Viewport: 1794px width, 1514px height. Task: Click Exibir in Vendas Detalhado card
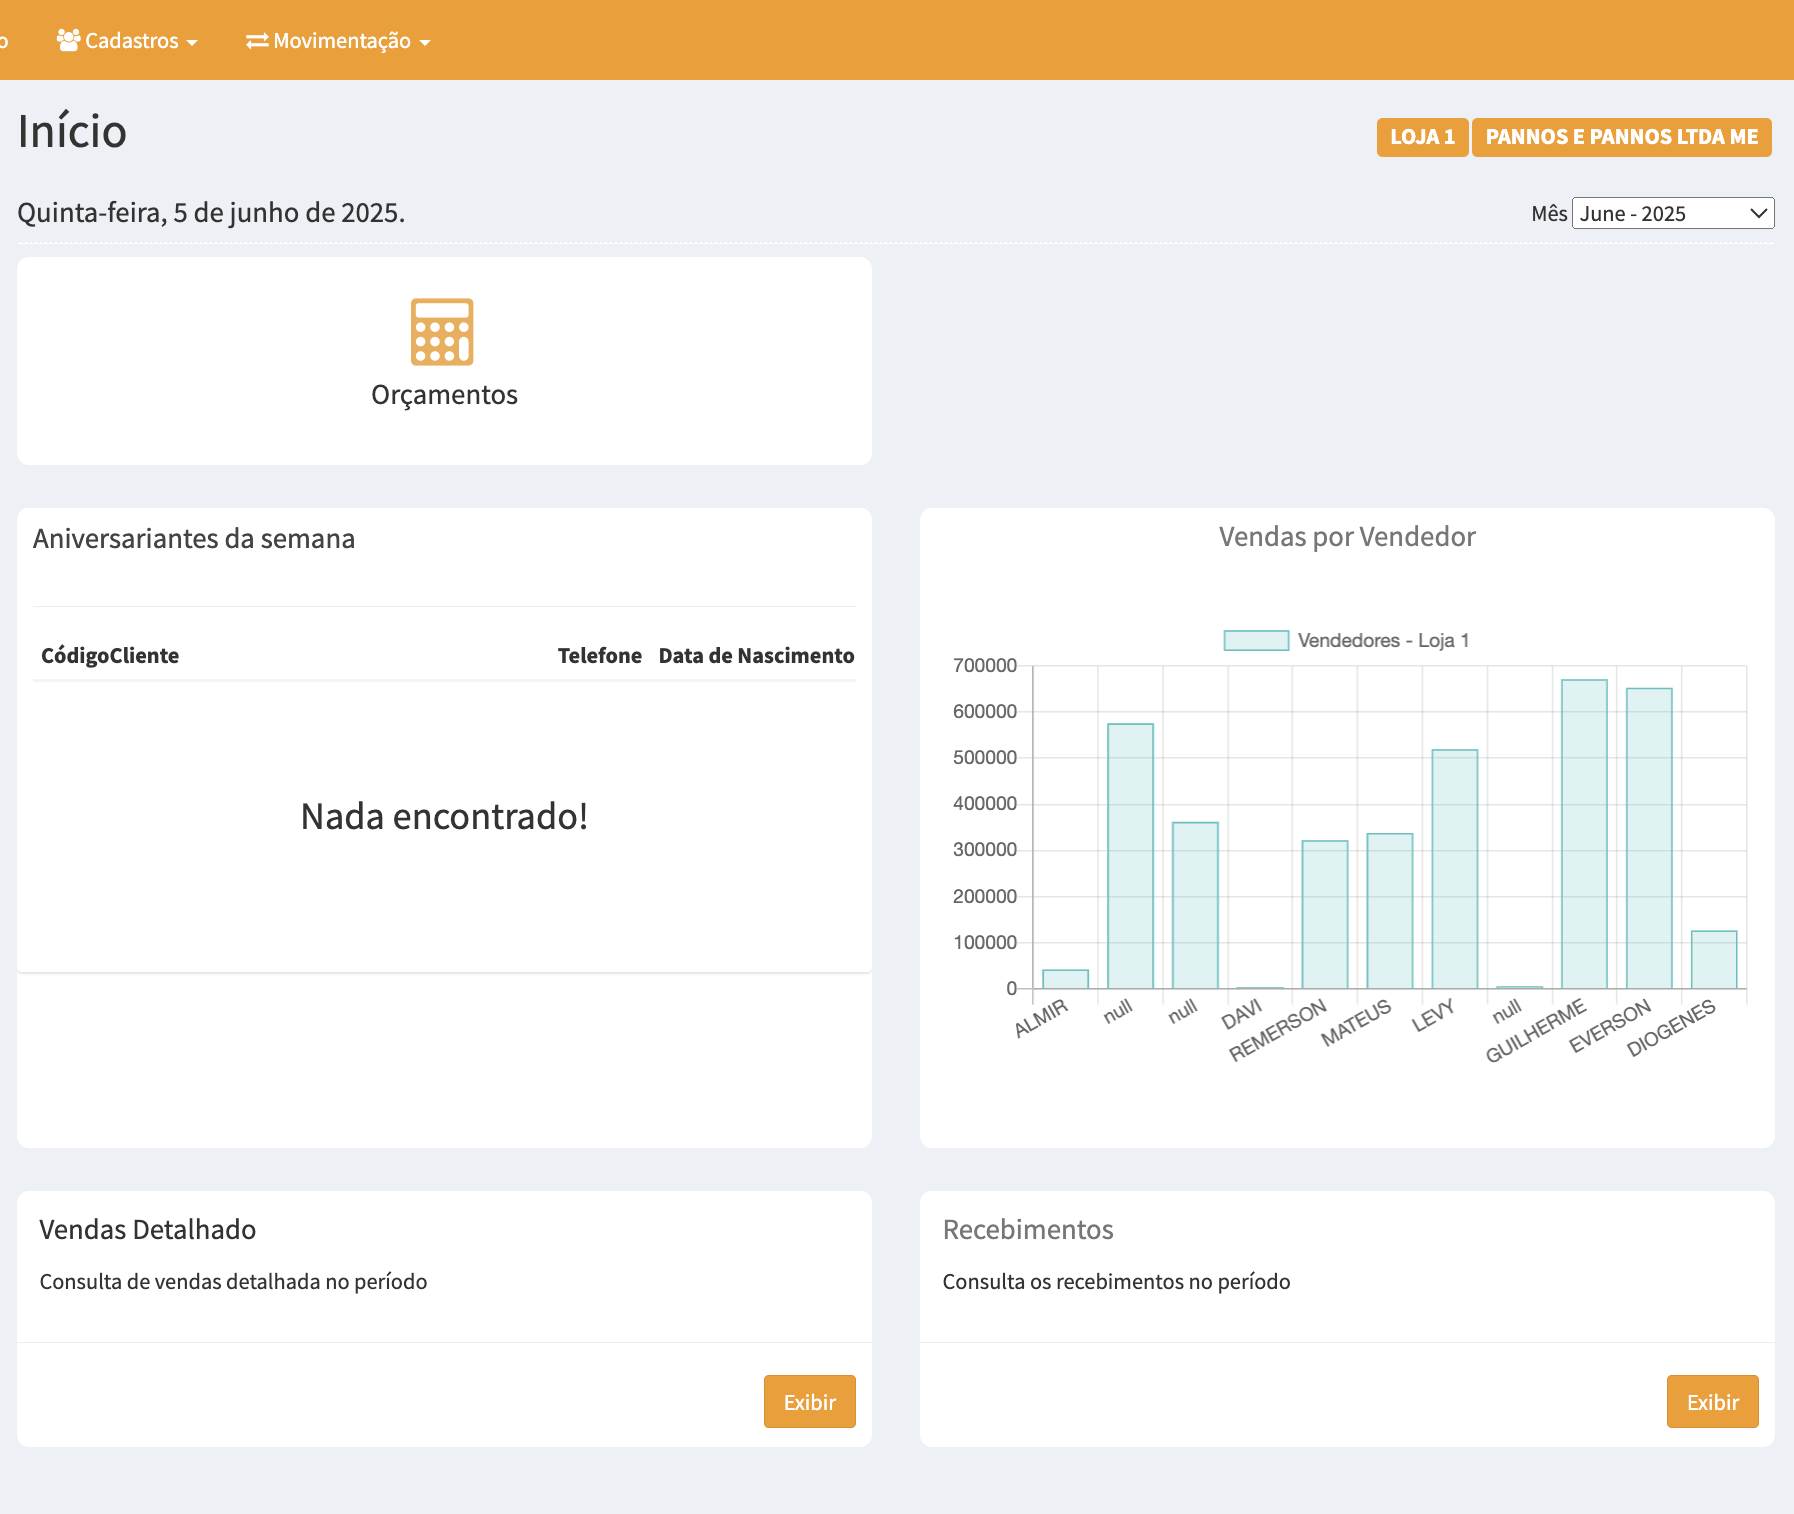pyautogui.click(x=809, y=1401)
